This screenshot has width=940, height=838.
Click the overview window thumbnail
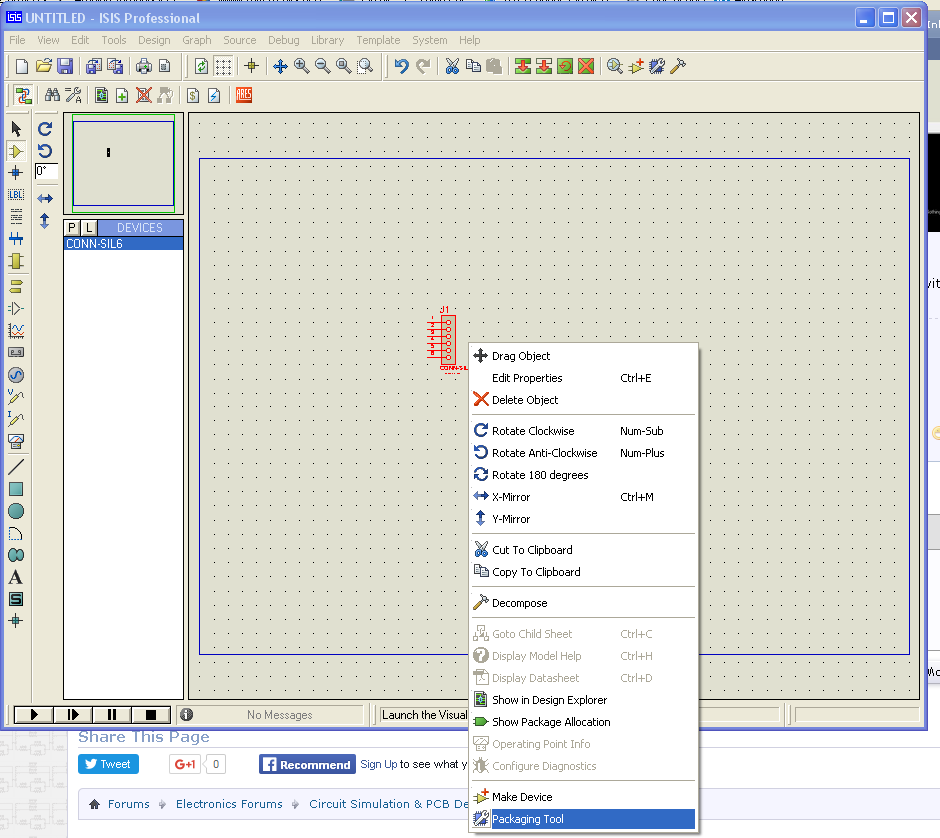point(123,163)
